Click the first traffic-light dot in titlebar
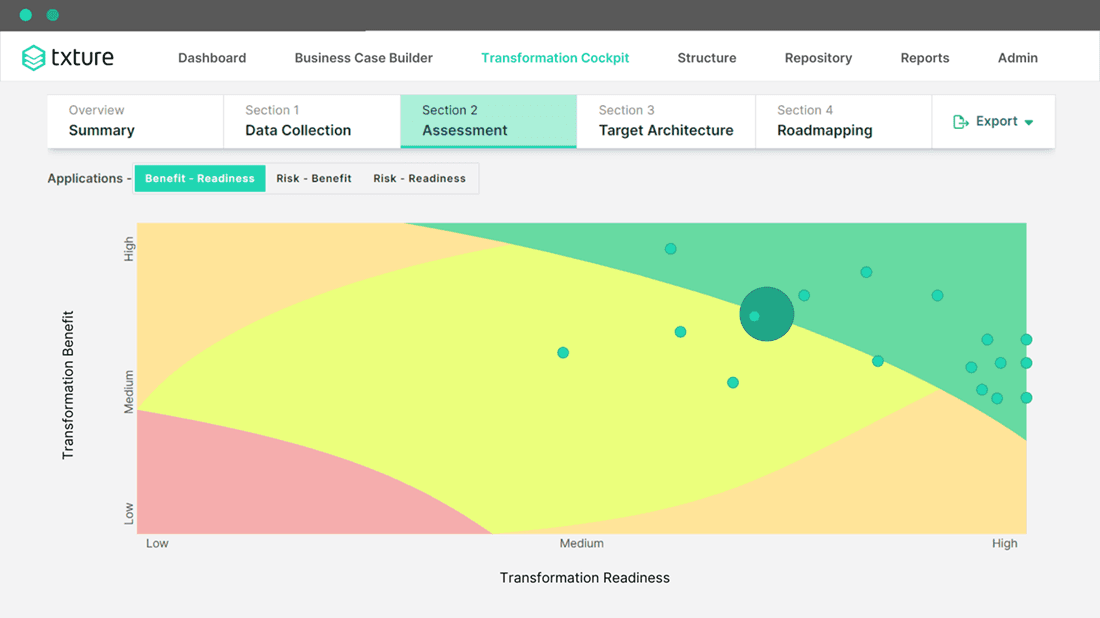Image resolution: width=1100 pixels, height=618 pixels. point(25,15)
